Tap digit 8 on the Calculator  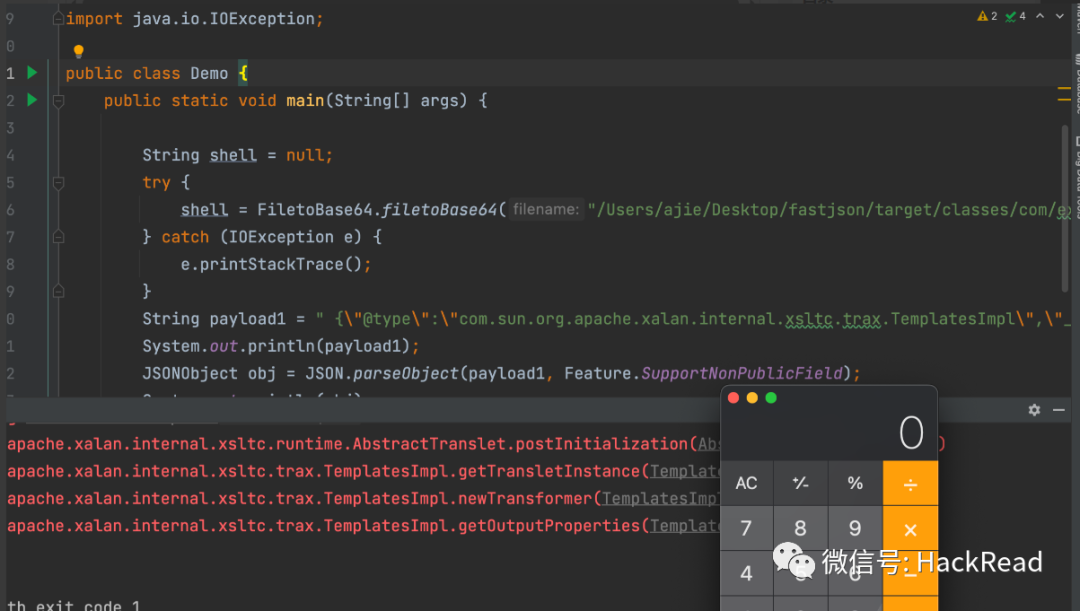click(x=800, y=528)
